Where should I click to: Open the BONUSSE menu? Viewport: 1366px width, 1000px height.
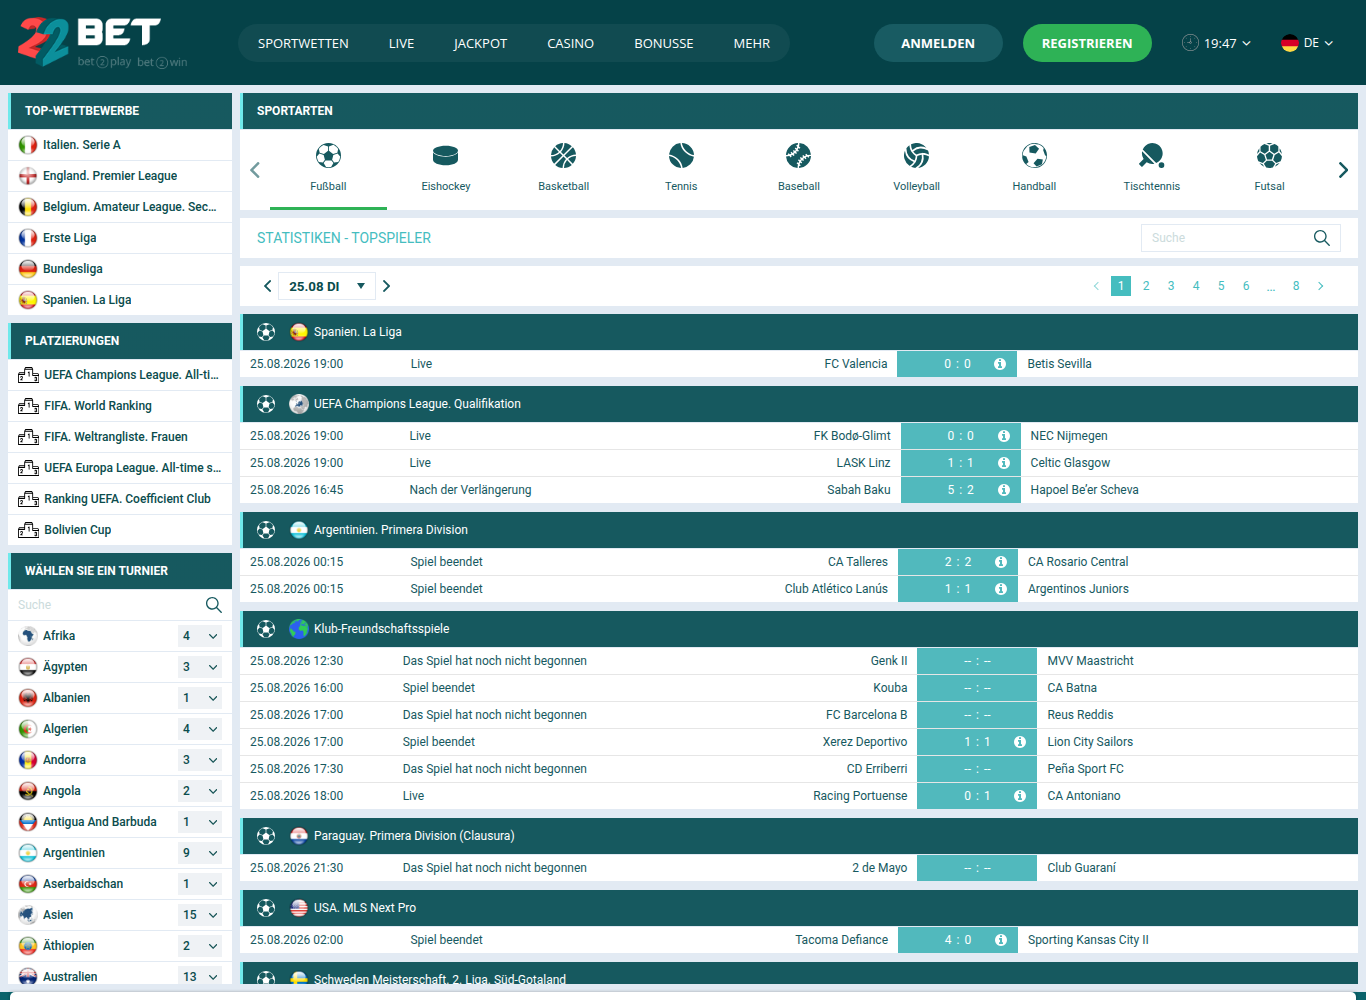(664, 43)
